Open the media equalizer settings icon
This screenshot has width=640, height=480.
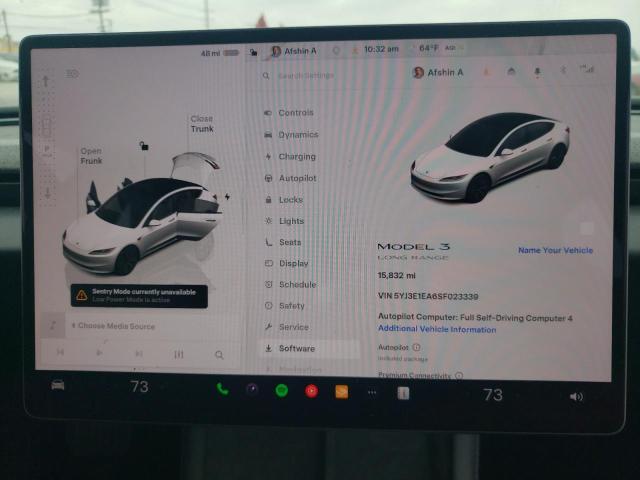[179, 354]
